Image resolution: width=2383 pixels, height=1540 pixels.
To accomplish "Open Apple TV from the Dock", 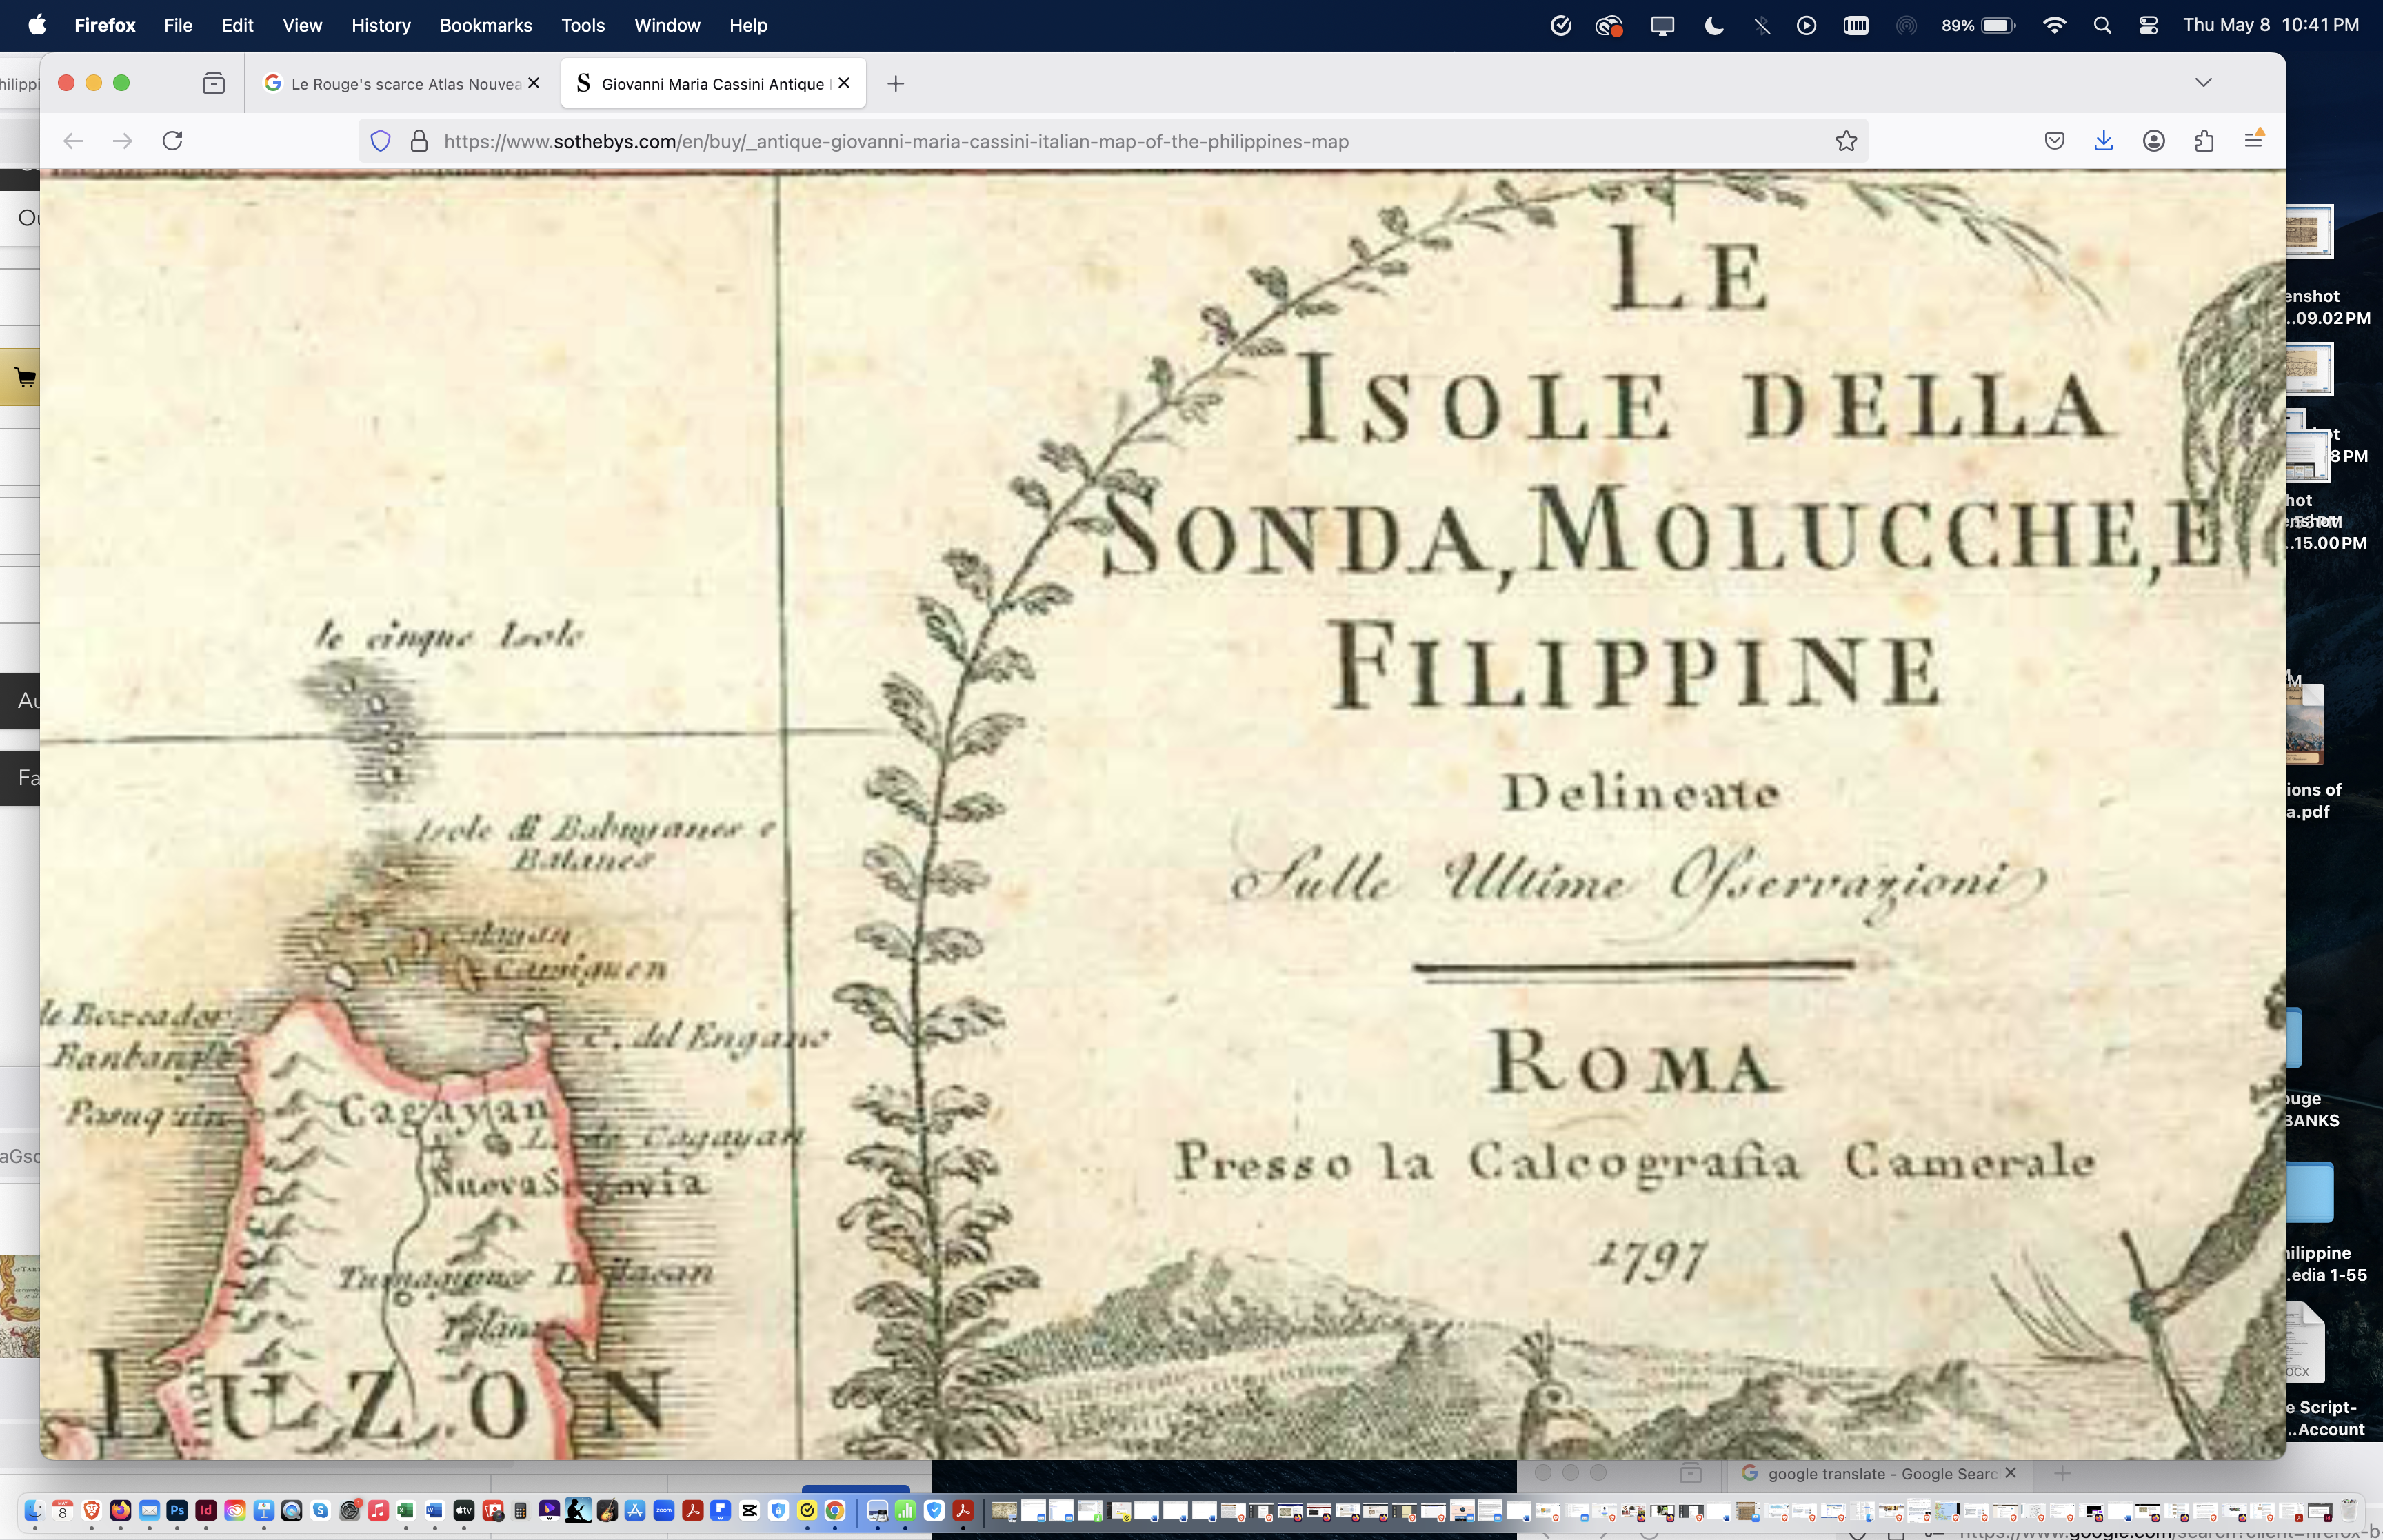I will [464, 1510].
